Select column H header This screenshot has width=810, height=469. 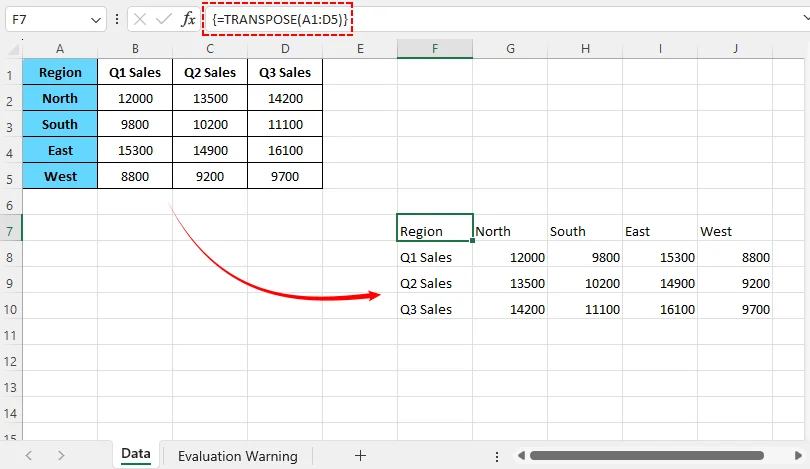pyautogui.click(x=585, y=49)
